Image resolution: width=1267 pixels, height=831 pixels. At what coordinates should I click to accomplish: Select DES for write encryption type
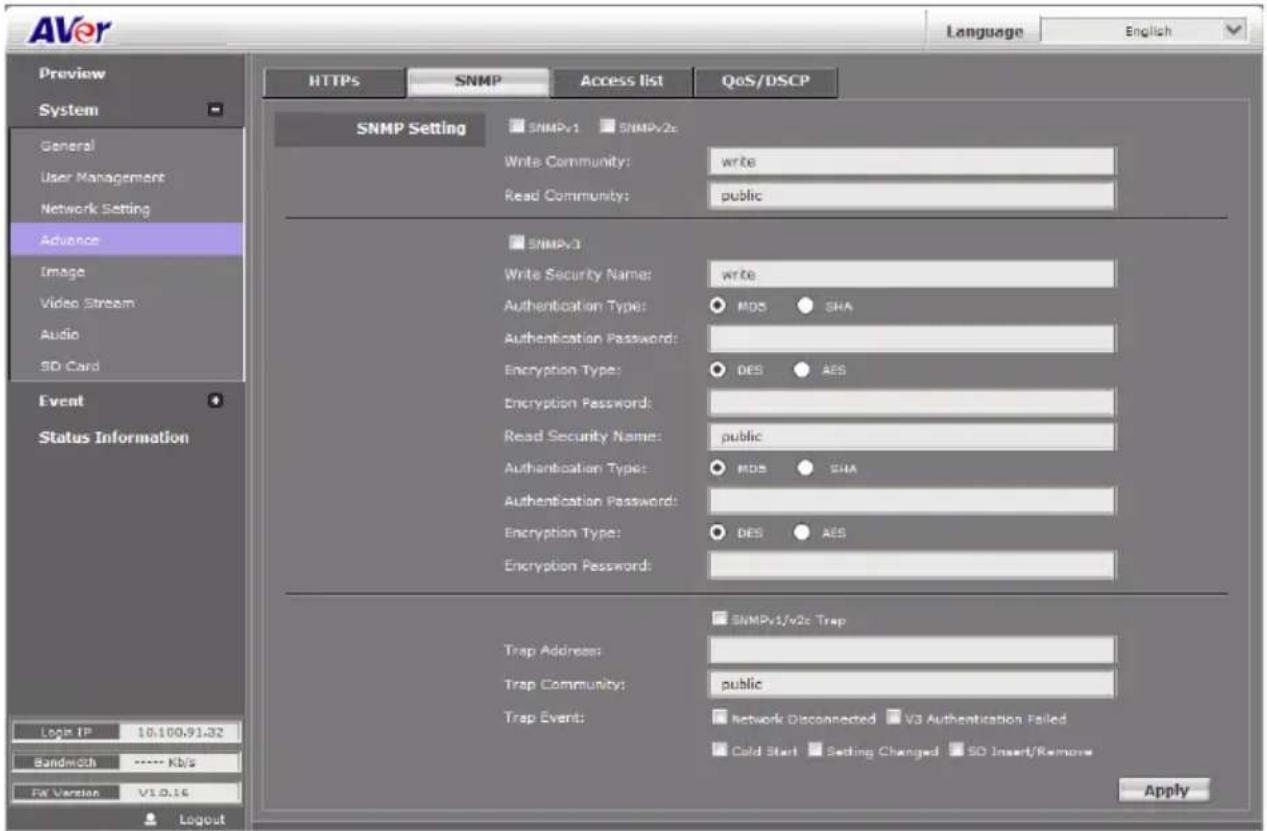718,370
